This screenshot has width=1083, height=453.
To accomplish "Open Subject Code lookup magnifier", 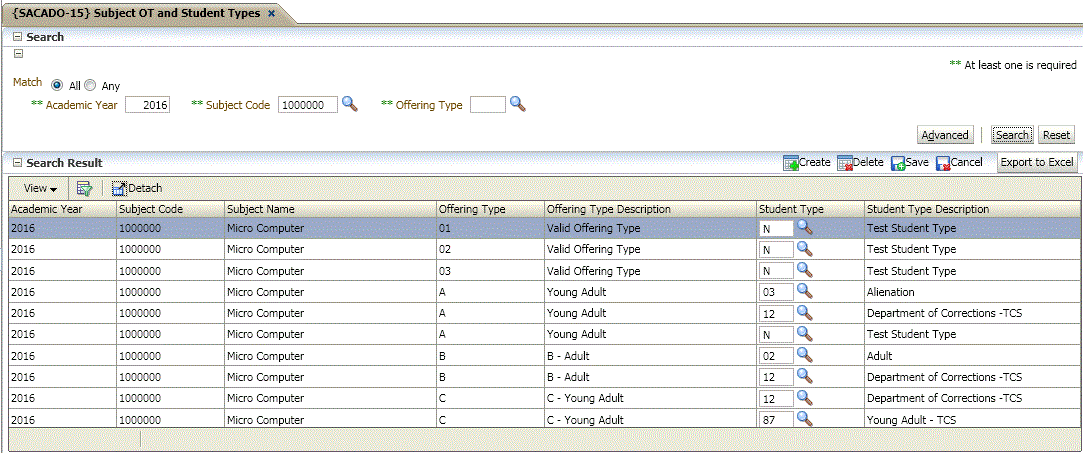I will [x=349, y=104].
